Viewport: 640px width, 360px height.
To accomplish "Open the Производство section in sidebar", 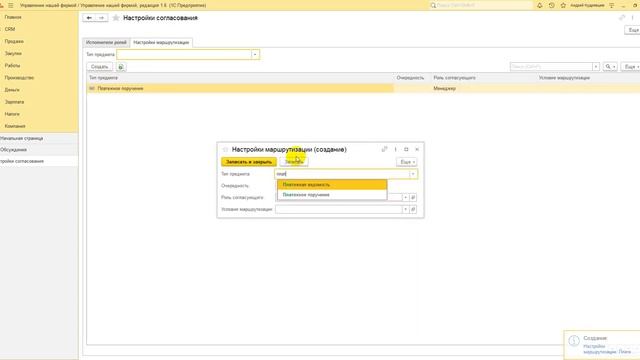I will pyautogui.click(x=19, y=78).
